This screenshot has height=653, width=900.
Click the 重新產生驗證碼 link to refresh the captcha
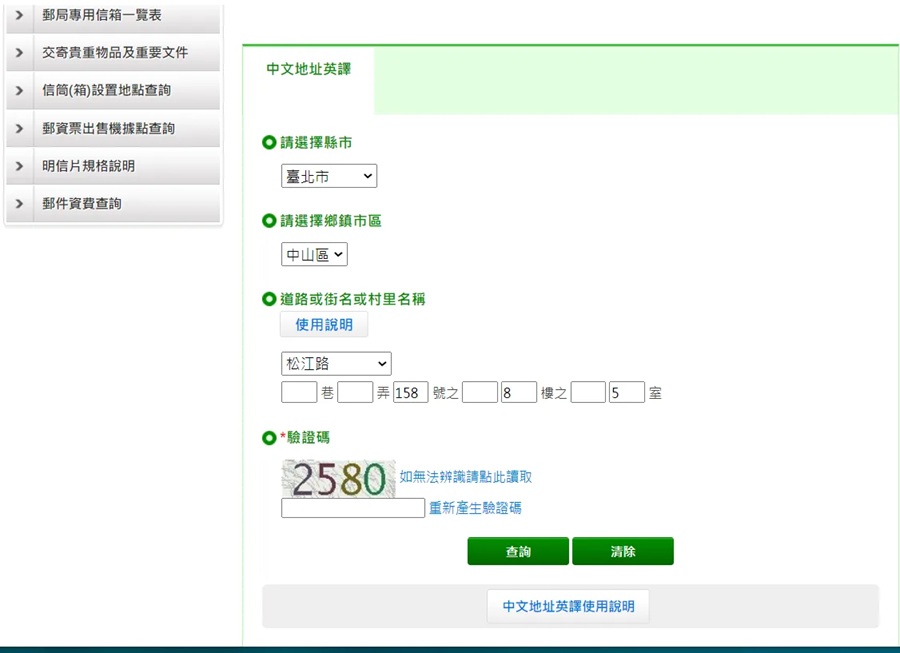(x=475, y=508)
